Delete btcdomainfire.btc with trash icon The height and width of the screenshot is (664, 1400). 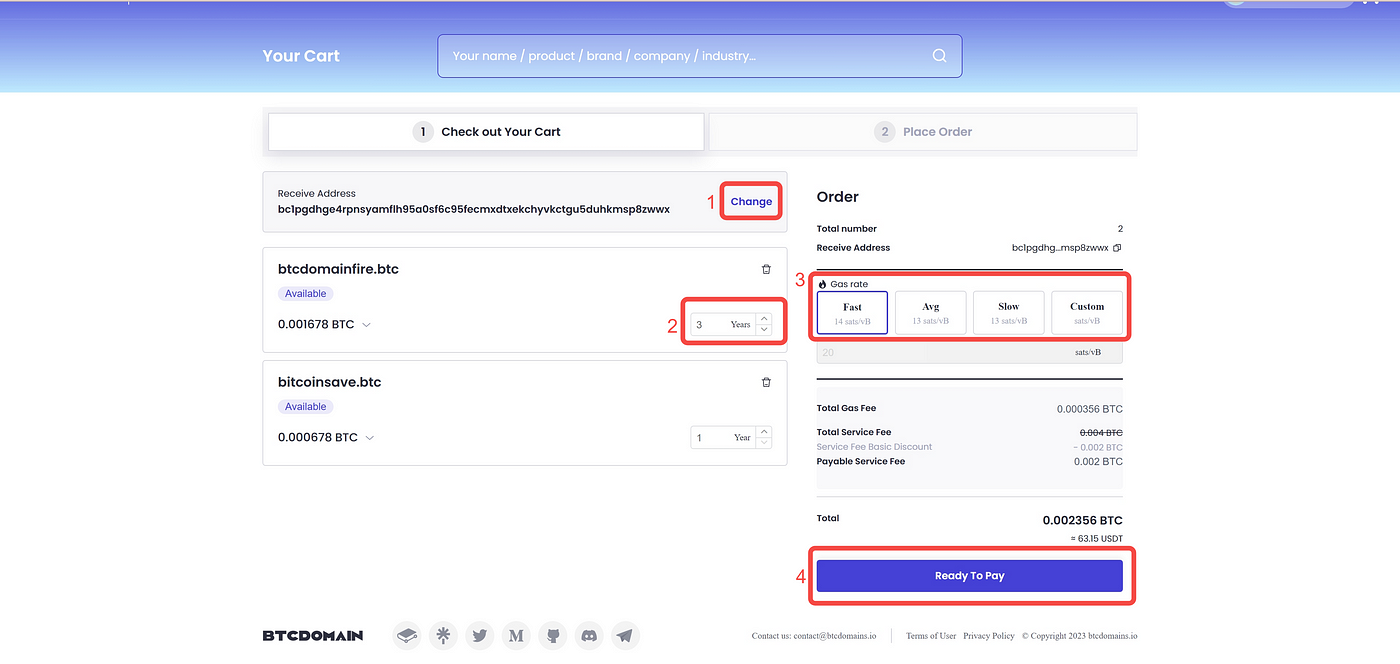[766, 269]
